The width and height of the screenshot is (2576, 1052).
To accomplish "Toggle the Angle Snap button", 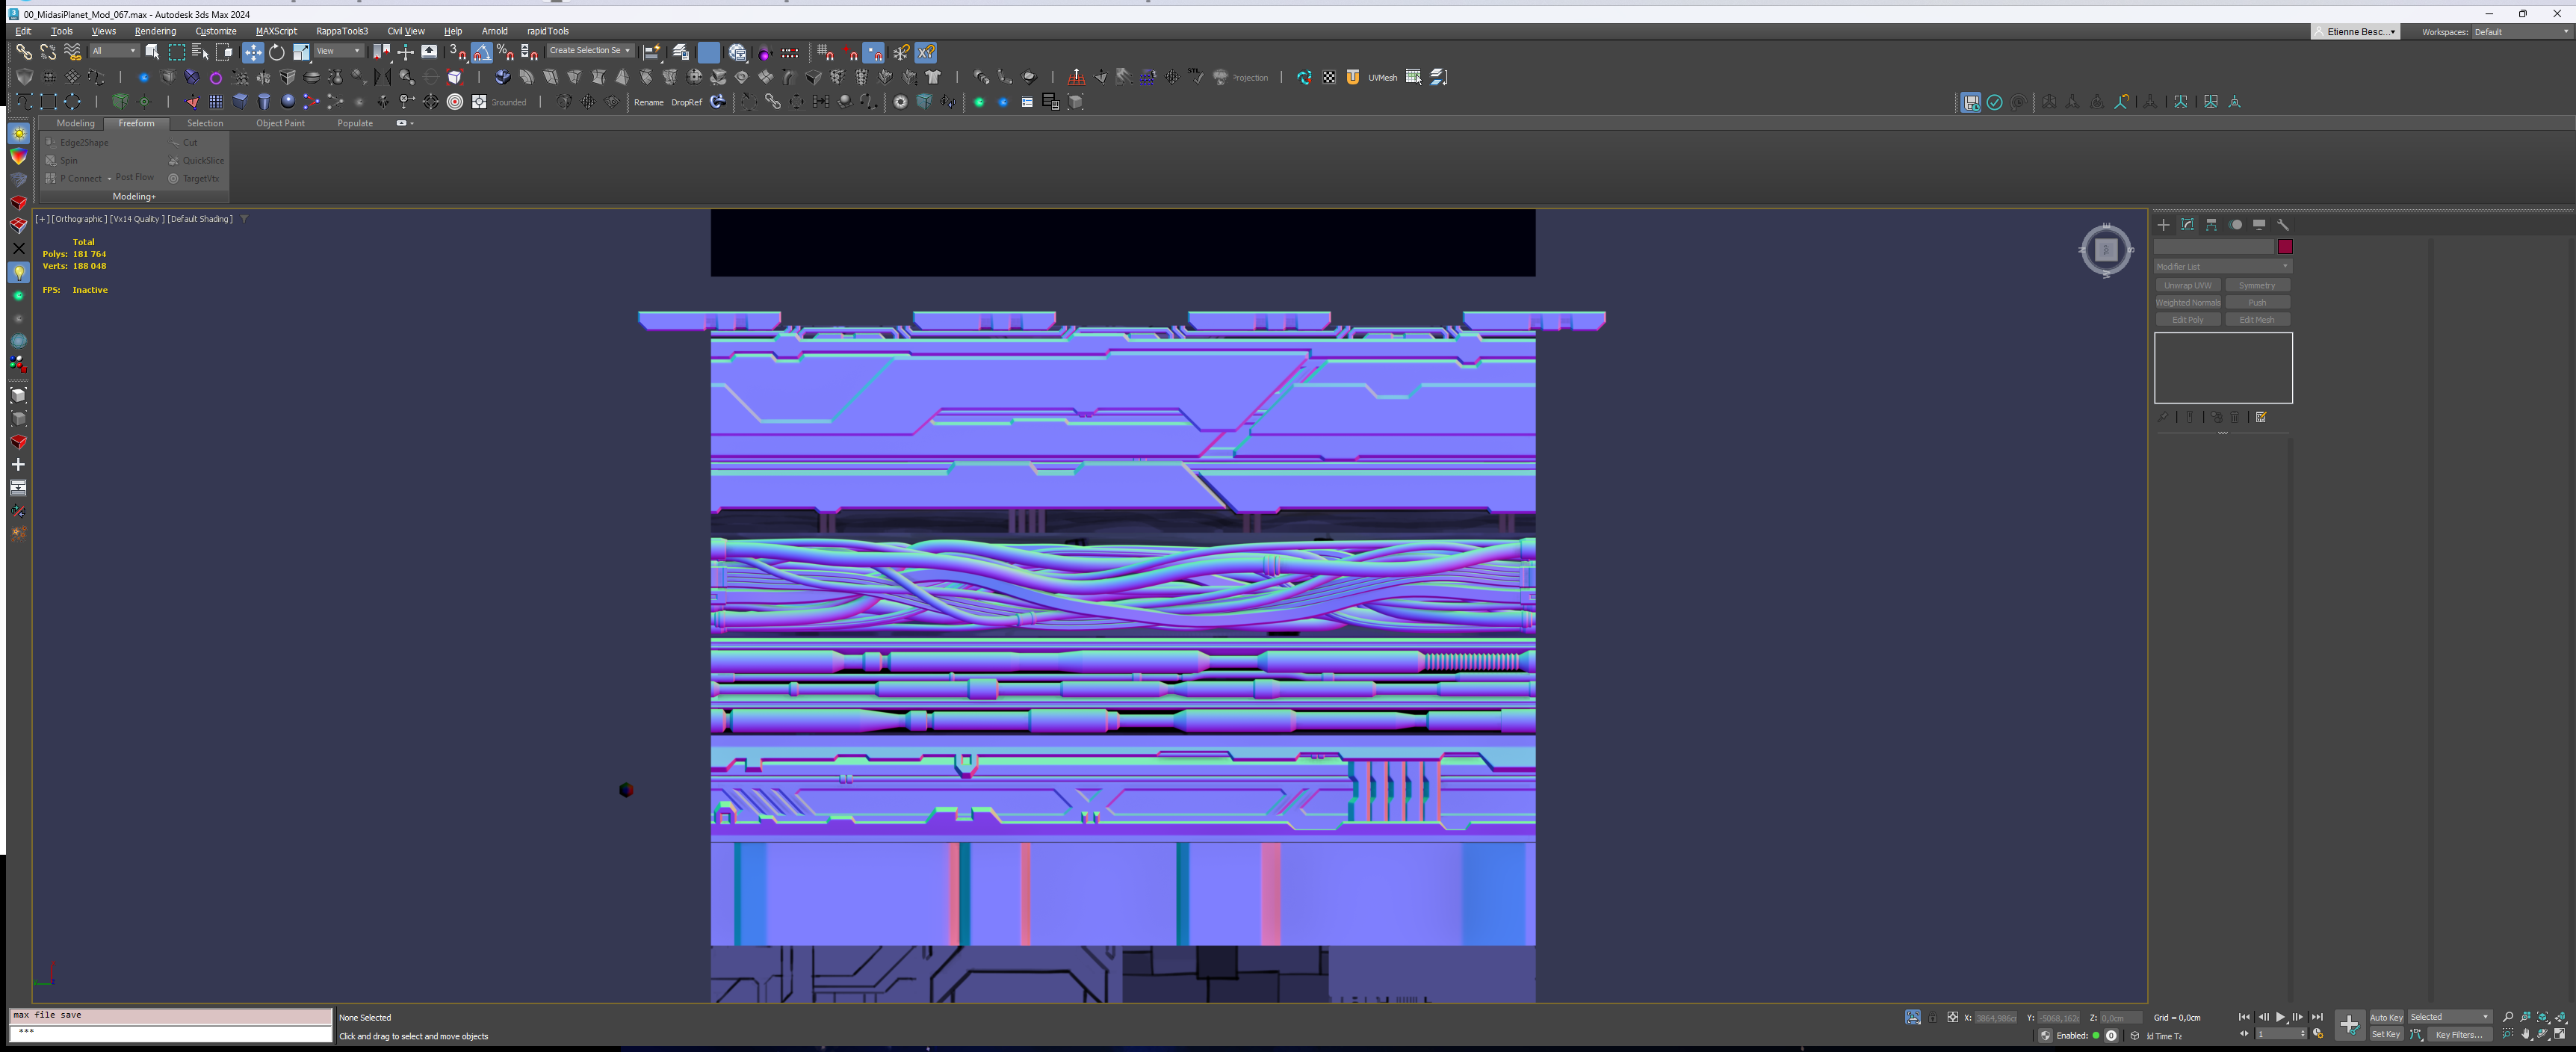I will click(x=482, y=52).
